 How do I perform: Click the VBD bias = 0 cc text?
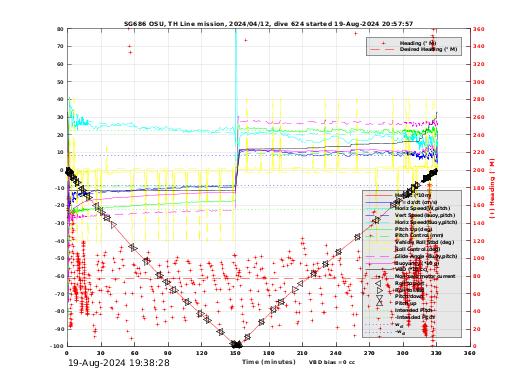(332, 362)
